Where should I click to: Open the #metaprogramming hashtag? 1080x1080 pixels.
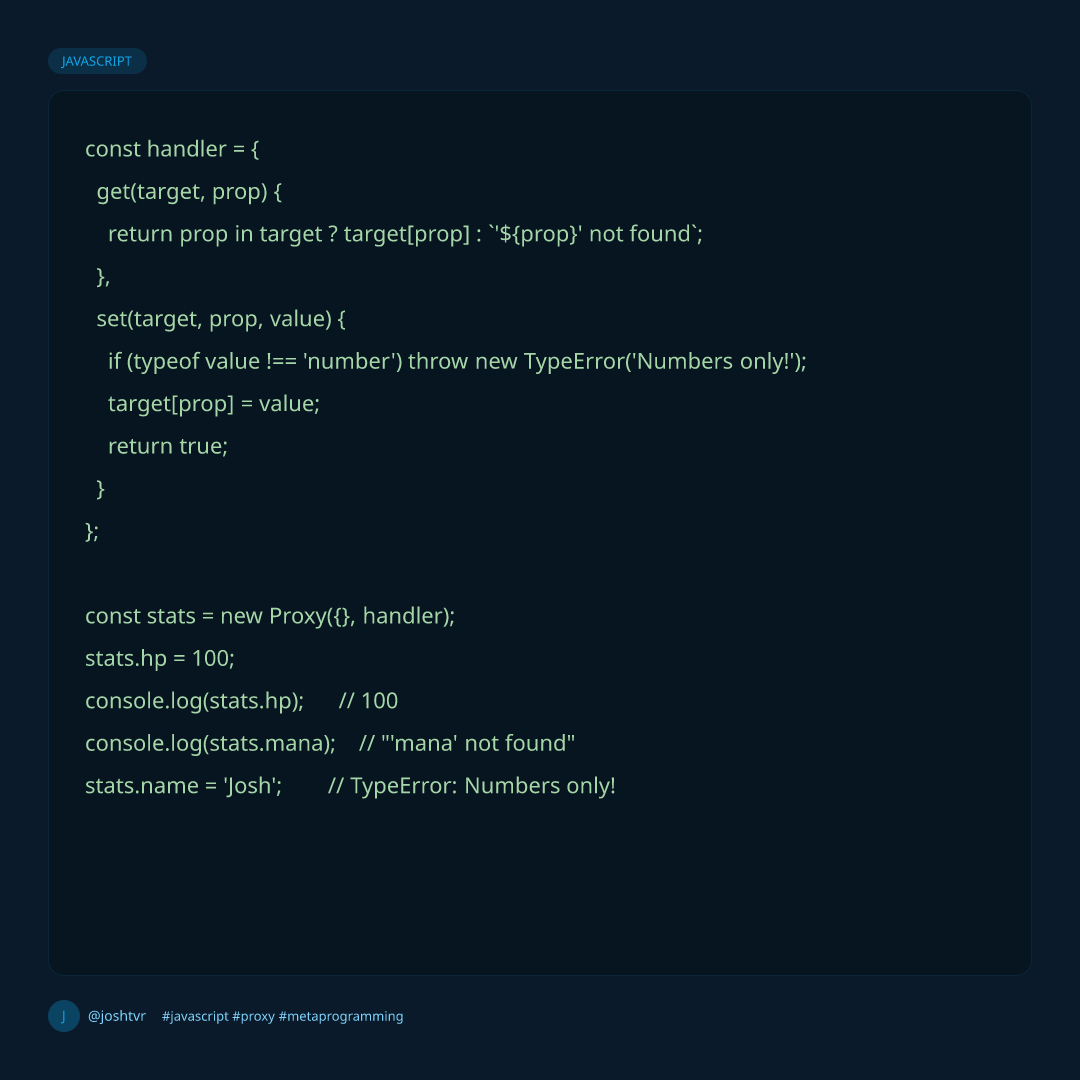coord(341,1016)
